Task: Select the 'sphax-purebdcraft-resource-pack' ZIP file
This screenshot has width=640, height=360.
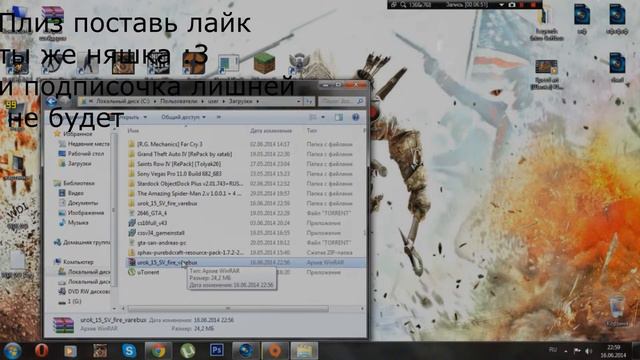Action: tap(186, 252)
